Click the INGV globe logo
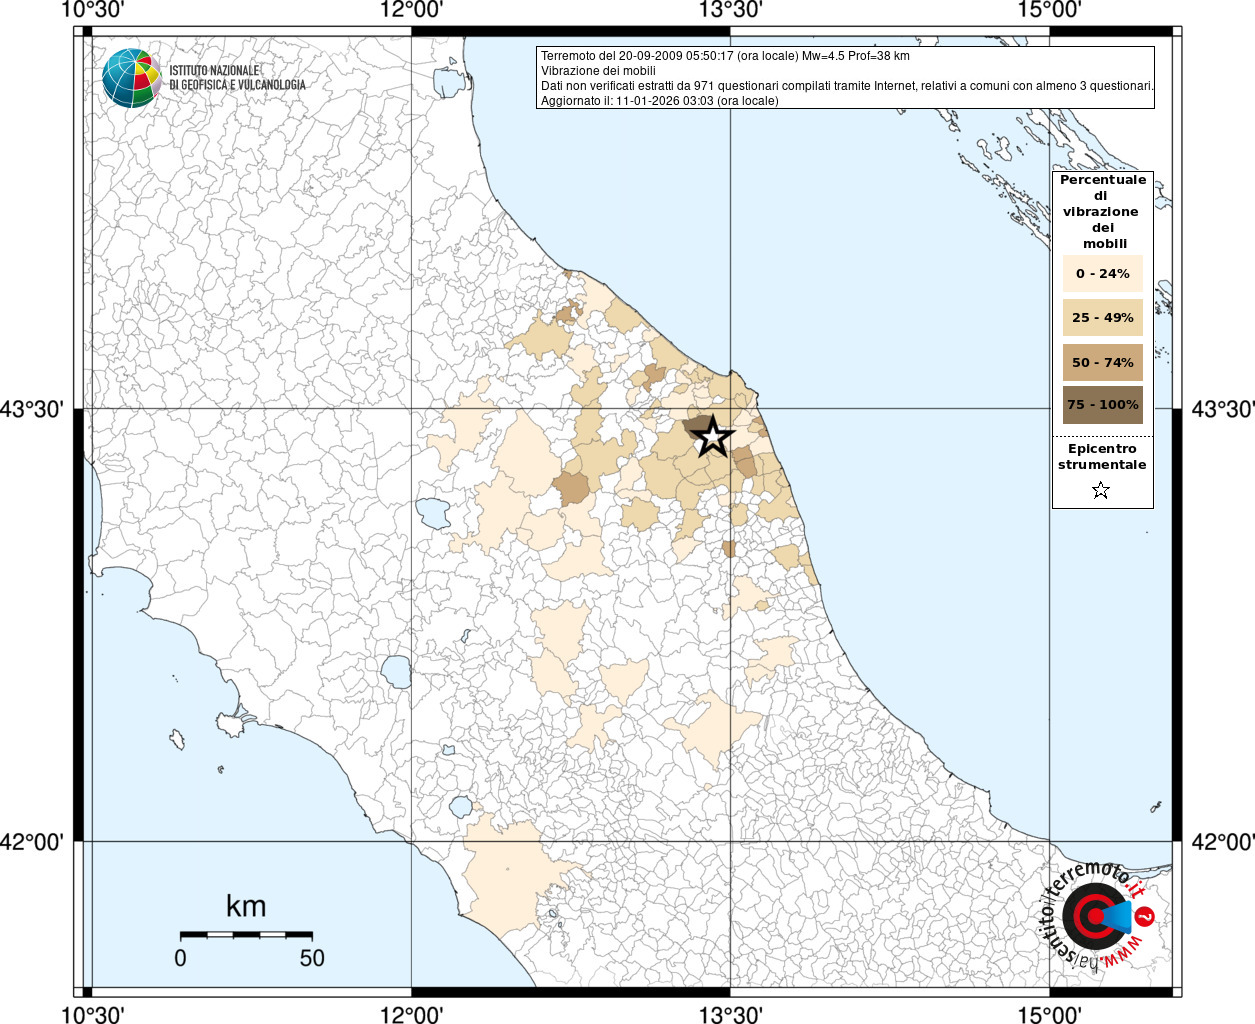 pyautogui.click(x=131, y=78)
